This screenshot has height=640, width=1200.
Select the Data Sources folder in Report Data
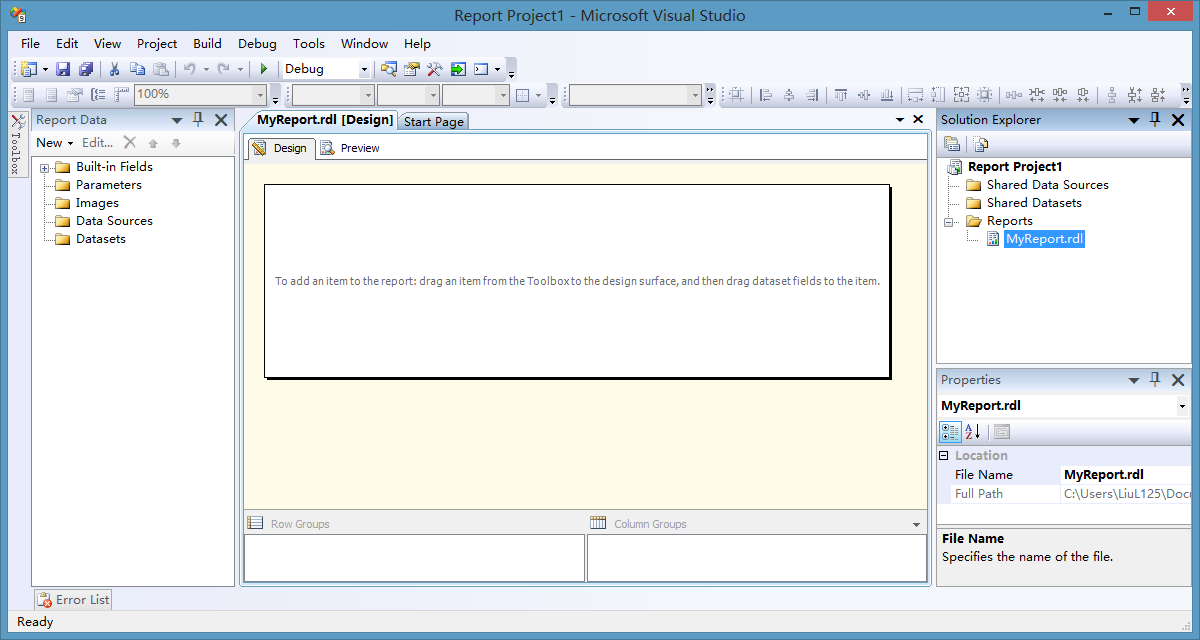(x=114, y=221)
